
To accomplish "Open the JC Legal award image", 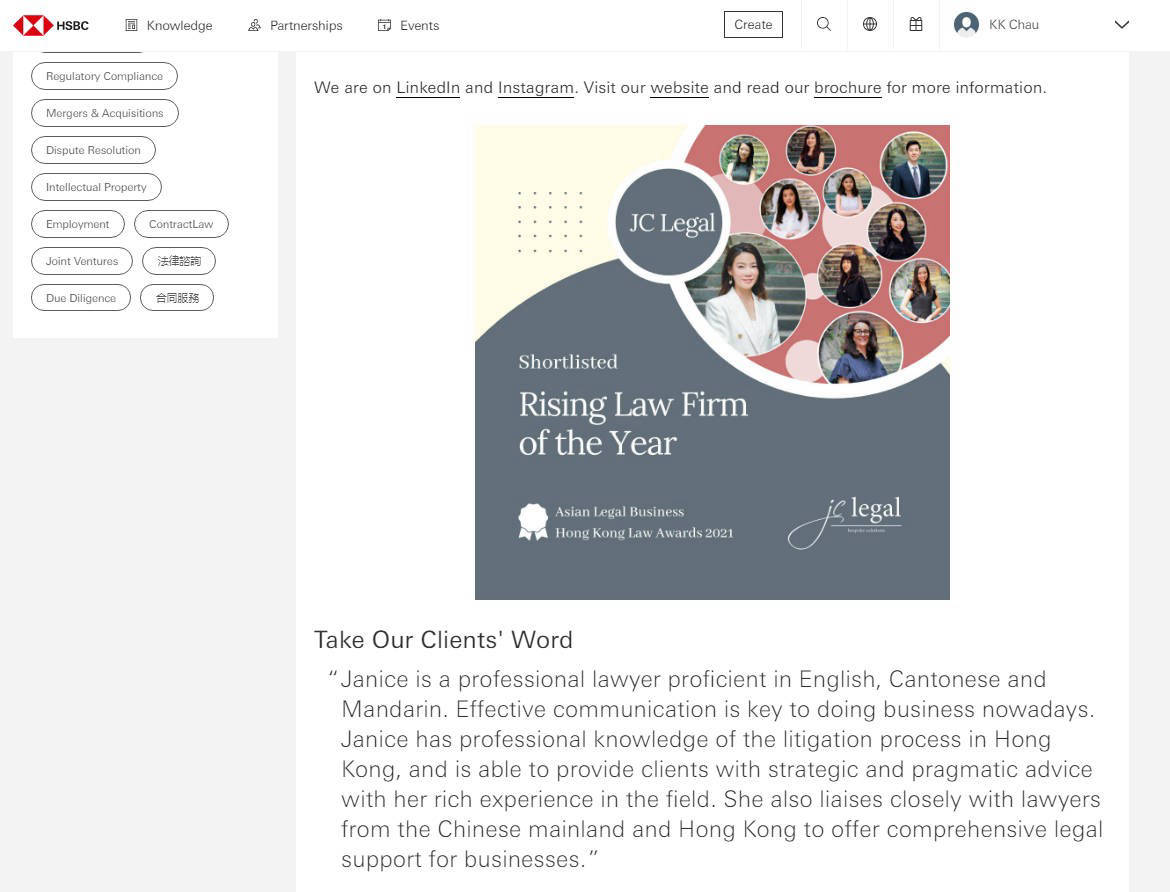I will 712,362.
